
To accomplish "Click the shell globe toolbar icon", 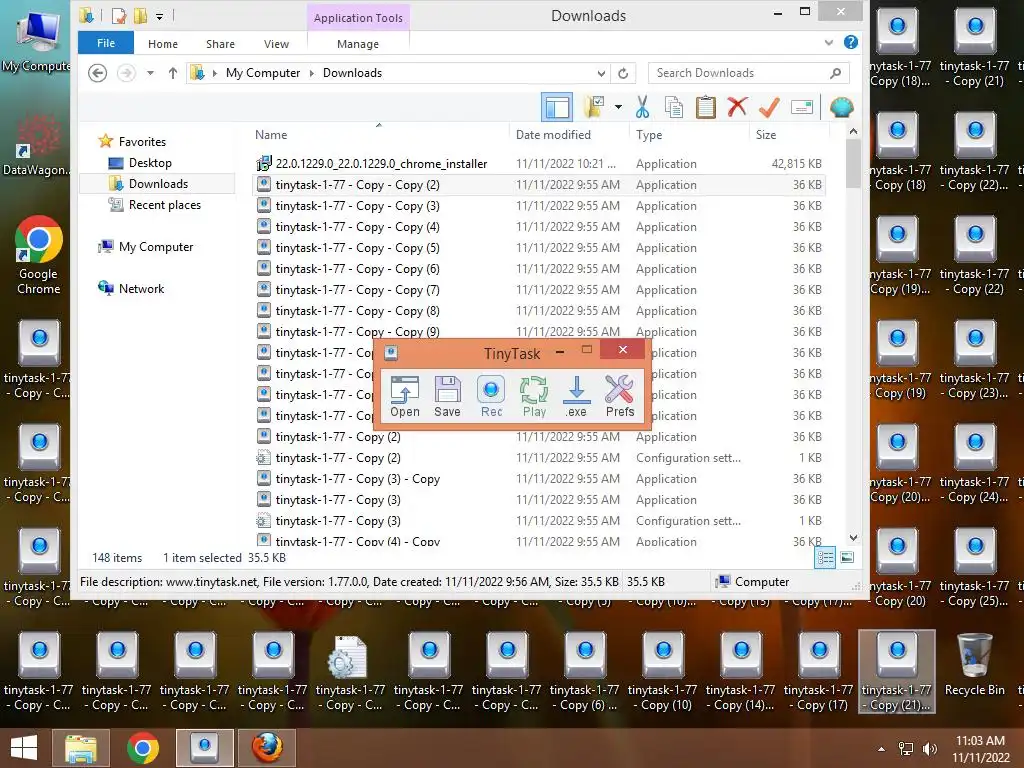I will coord(842,107).
